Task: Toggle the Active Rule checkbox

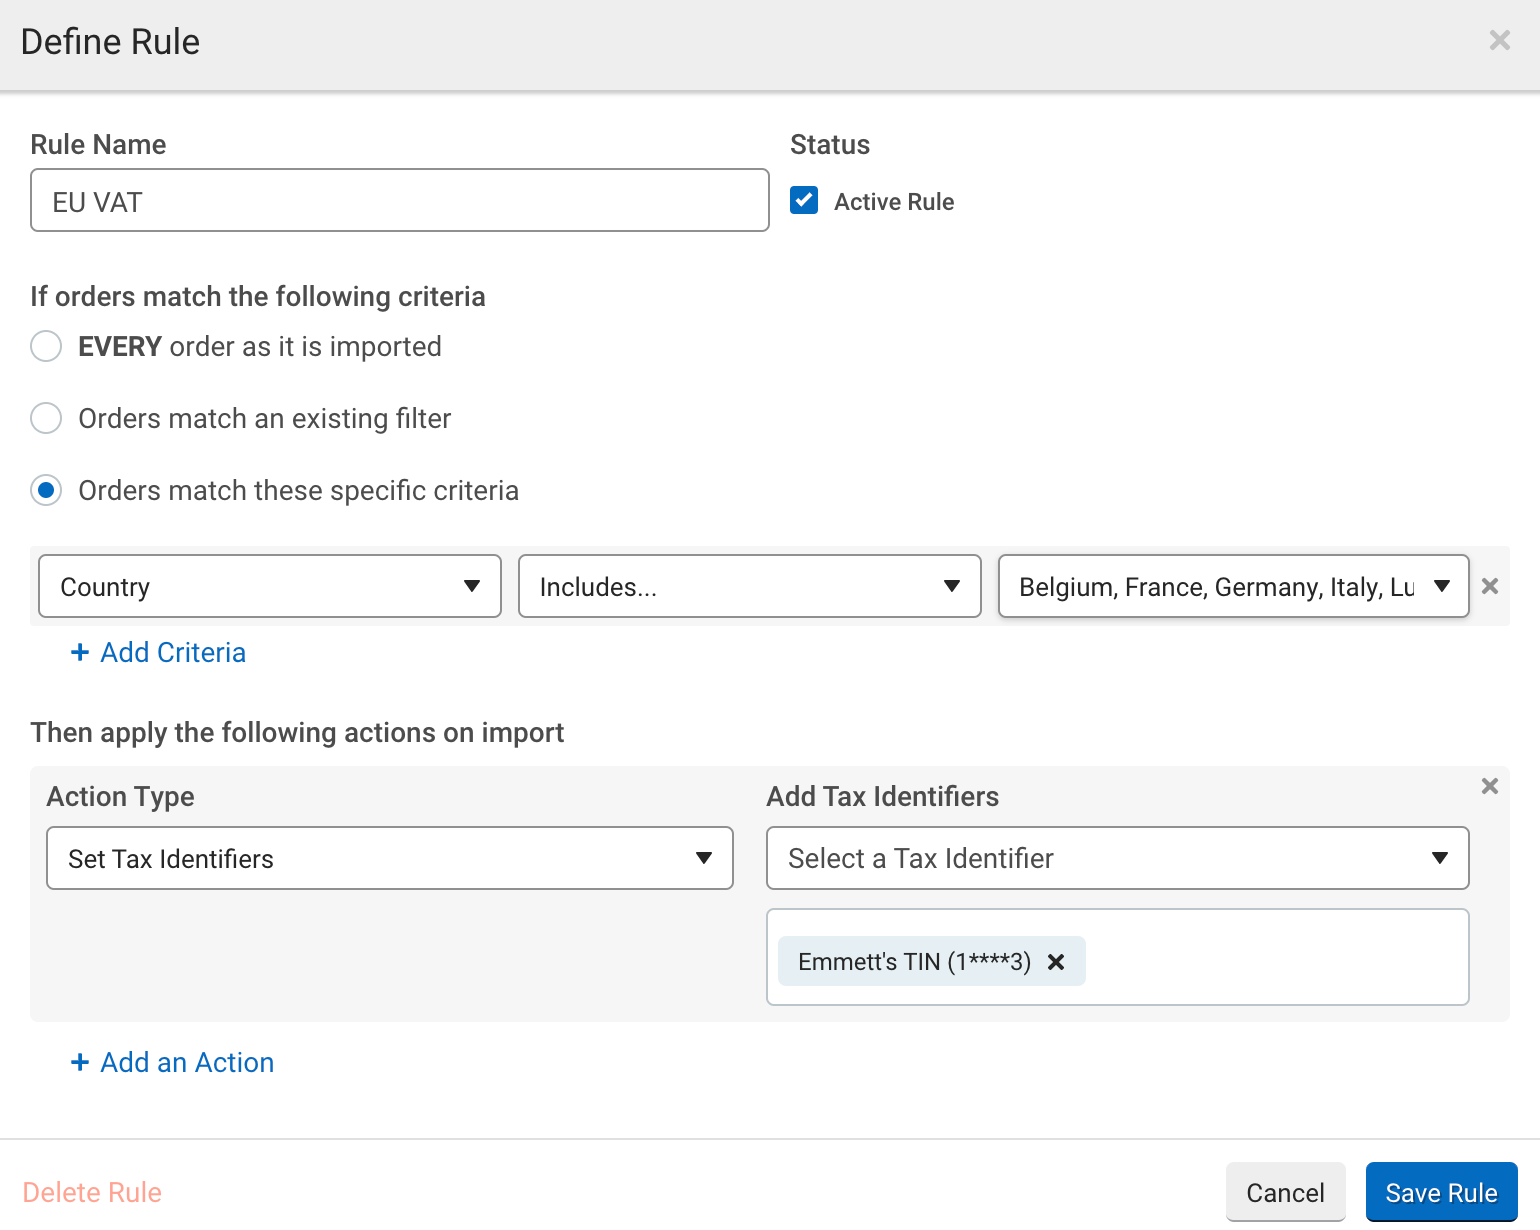Action: click(x=804, y=200)
